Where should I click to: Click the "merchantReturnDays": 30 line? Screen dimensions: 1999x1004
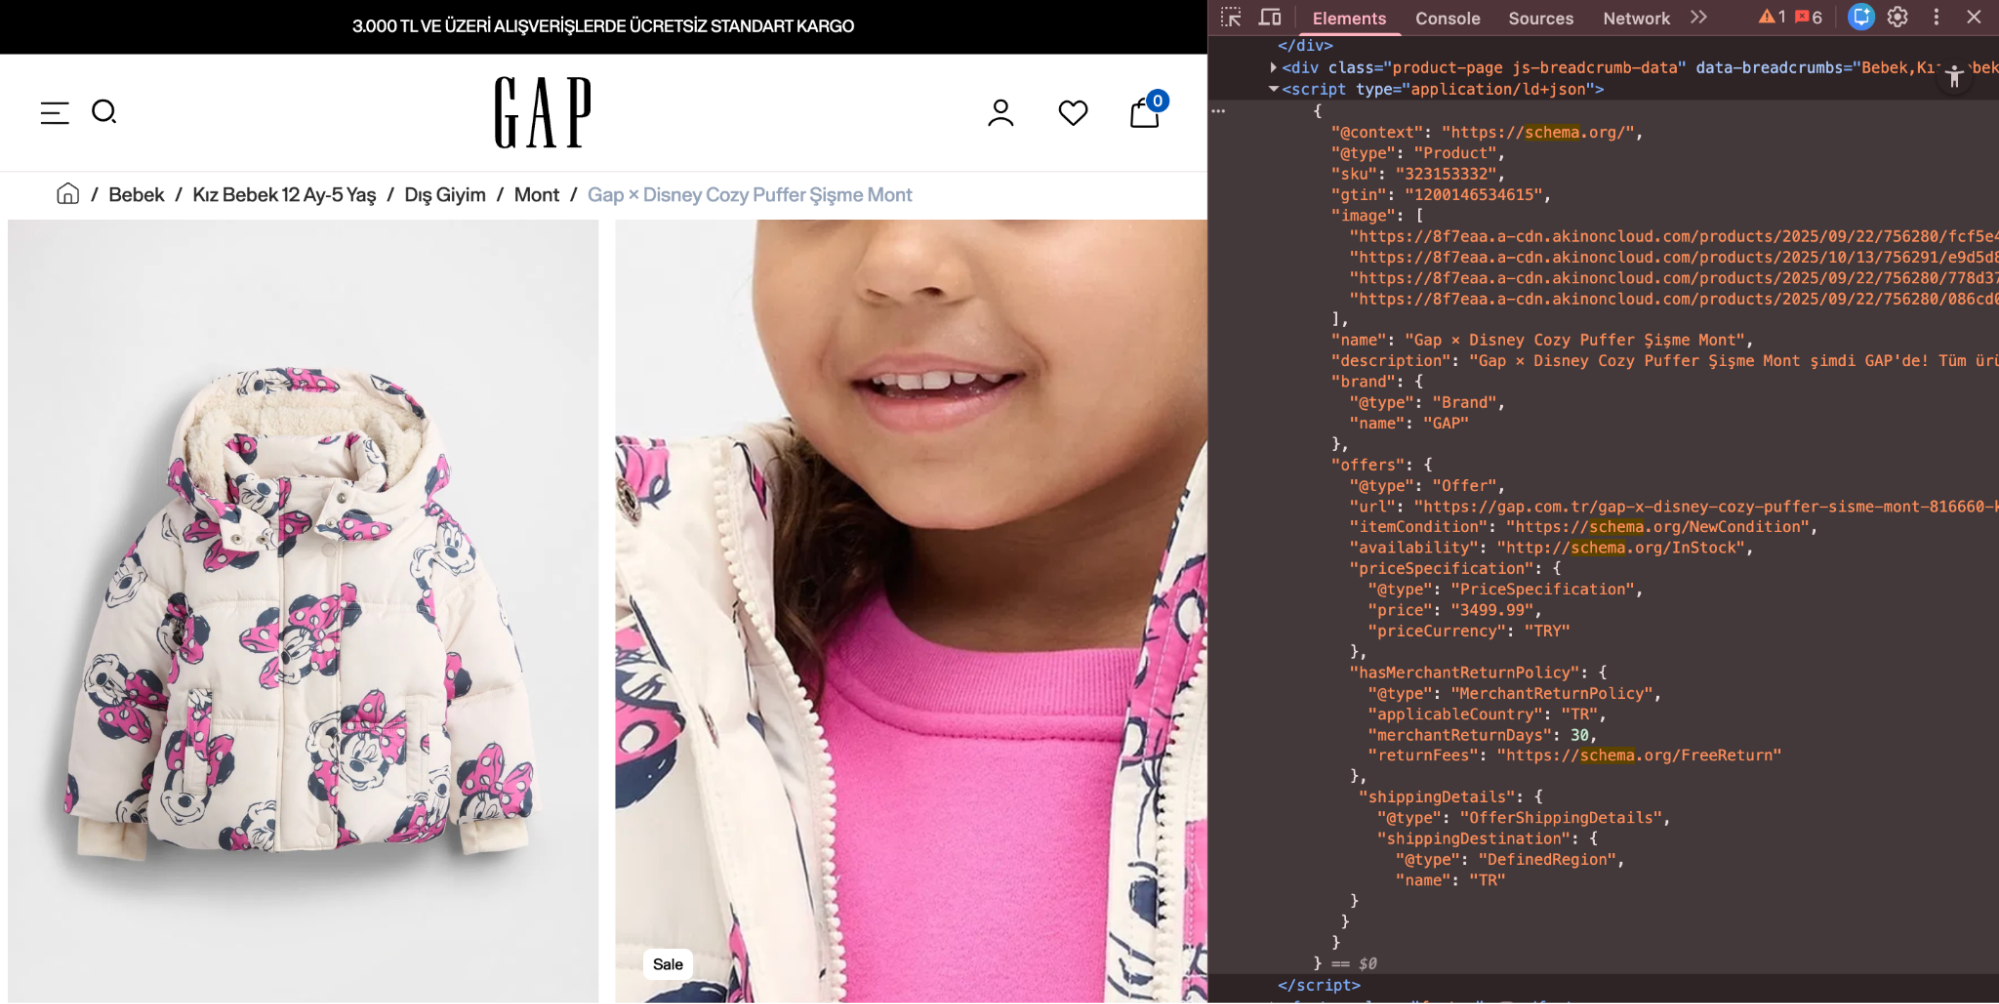pyautogui.click(x=1482, y=735)
